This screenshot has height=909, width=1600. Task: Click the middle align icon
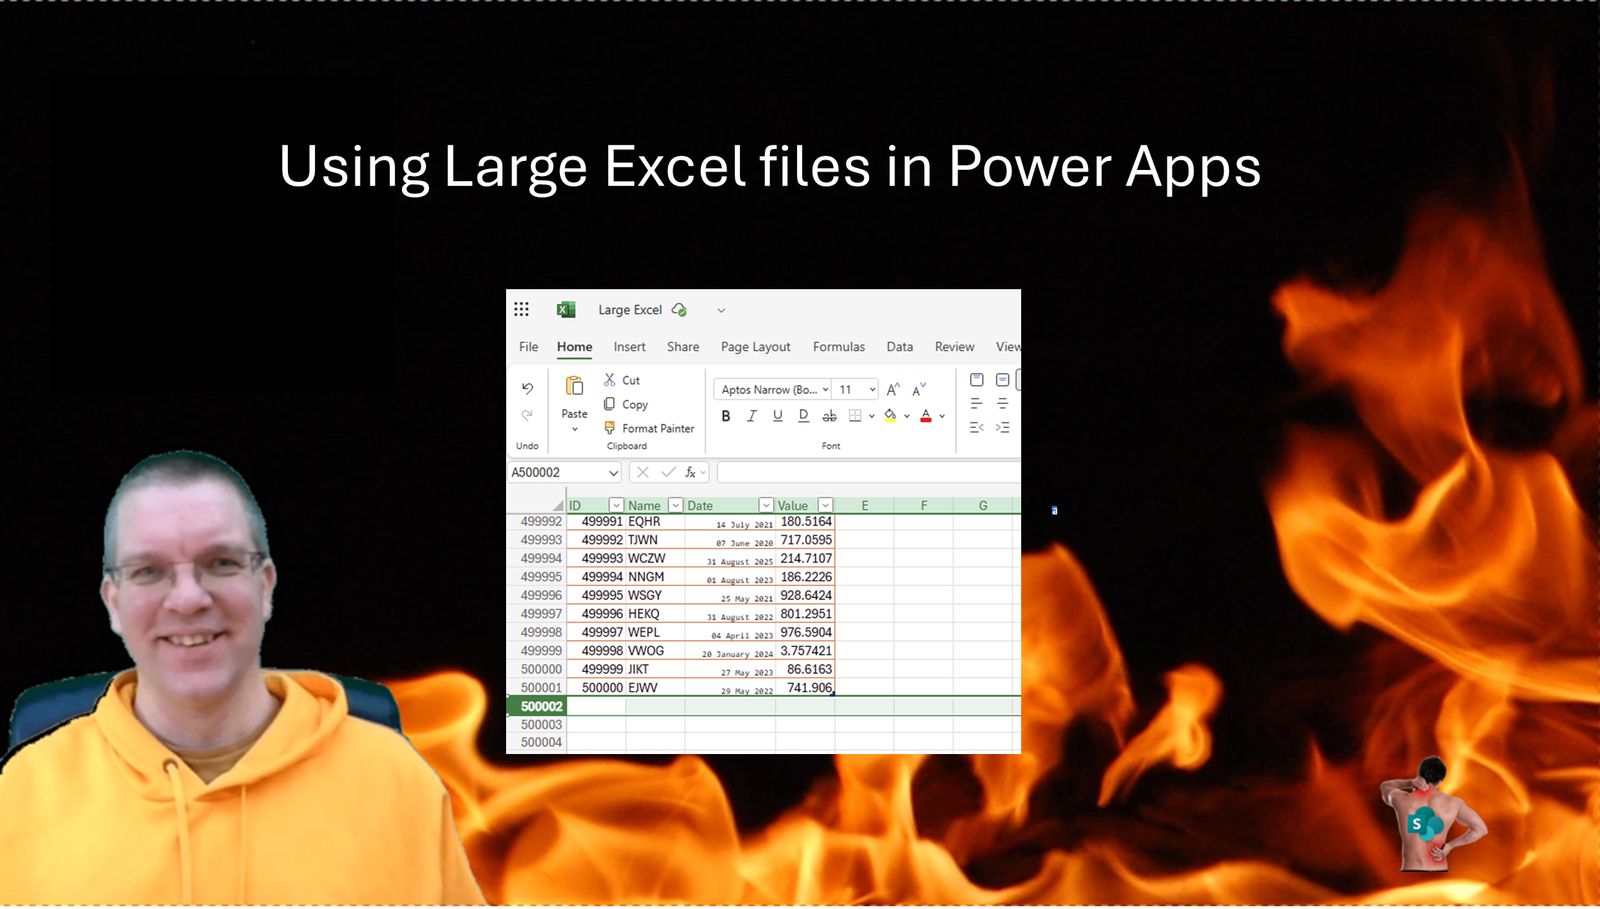point(1002,380)
